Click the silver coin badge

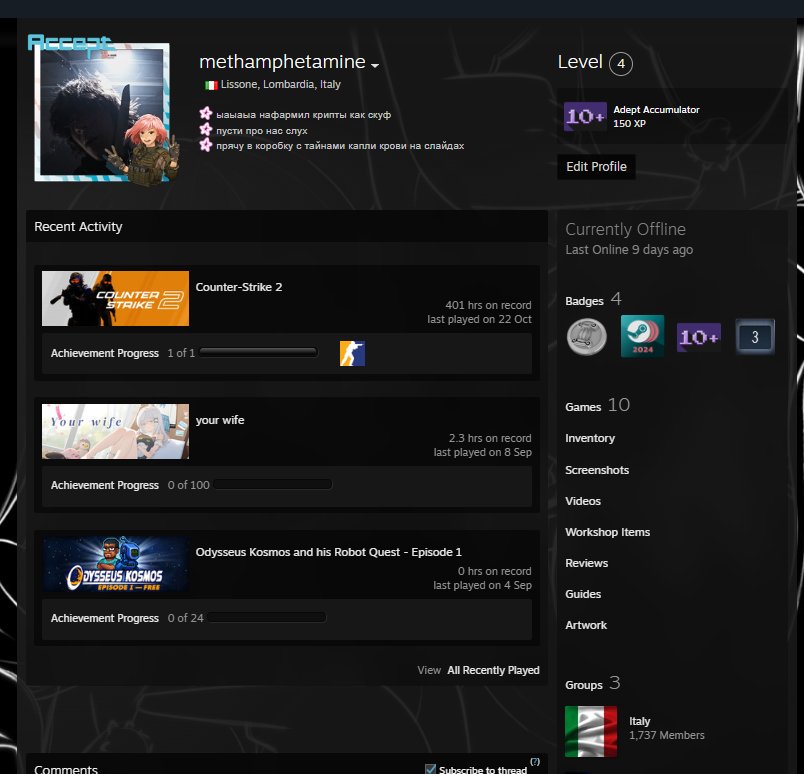pyautogui.click(x=587, y=336)
